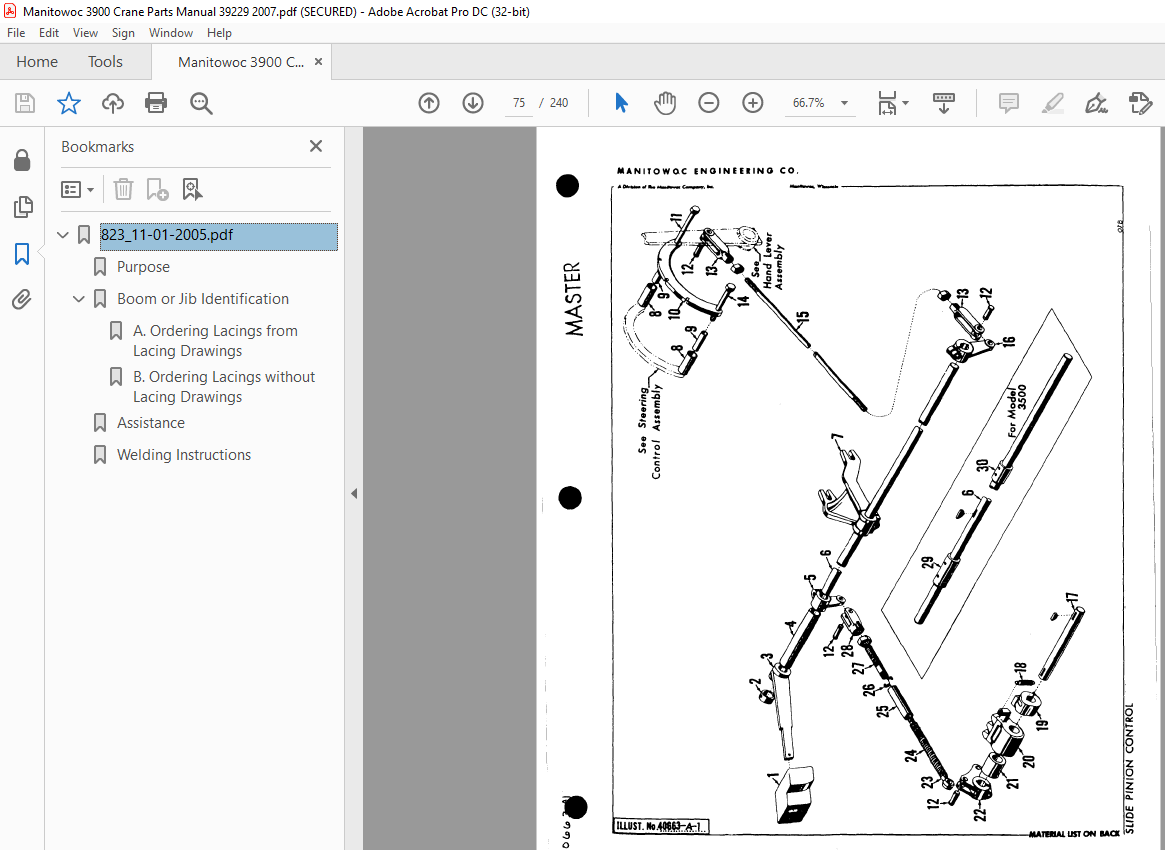Screen dimensions: 1165x850
Task: Switch to the Home tab
Action: pos(37,62)
